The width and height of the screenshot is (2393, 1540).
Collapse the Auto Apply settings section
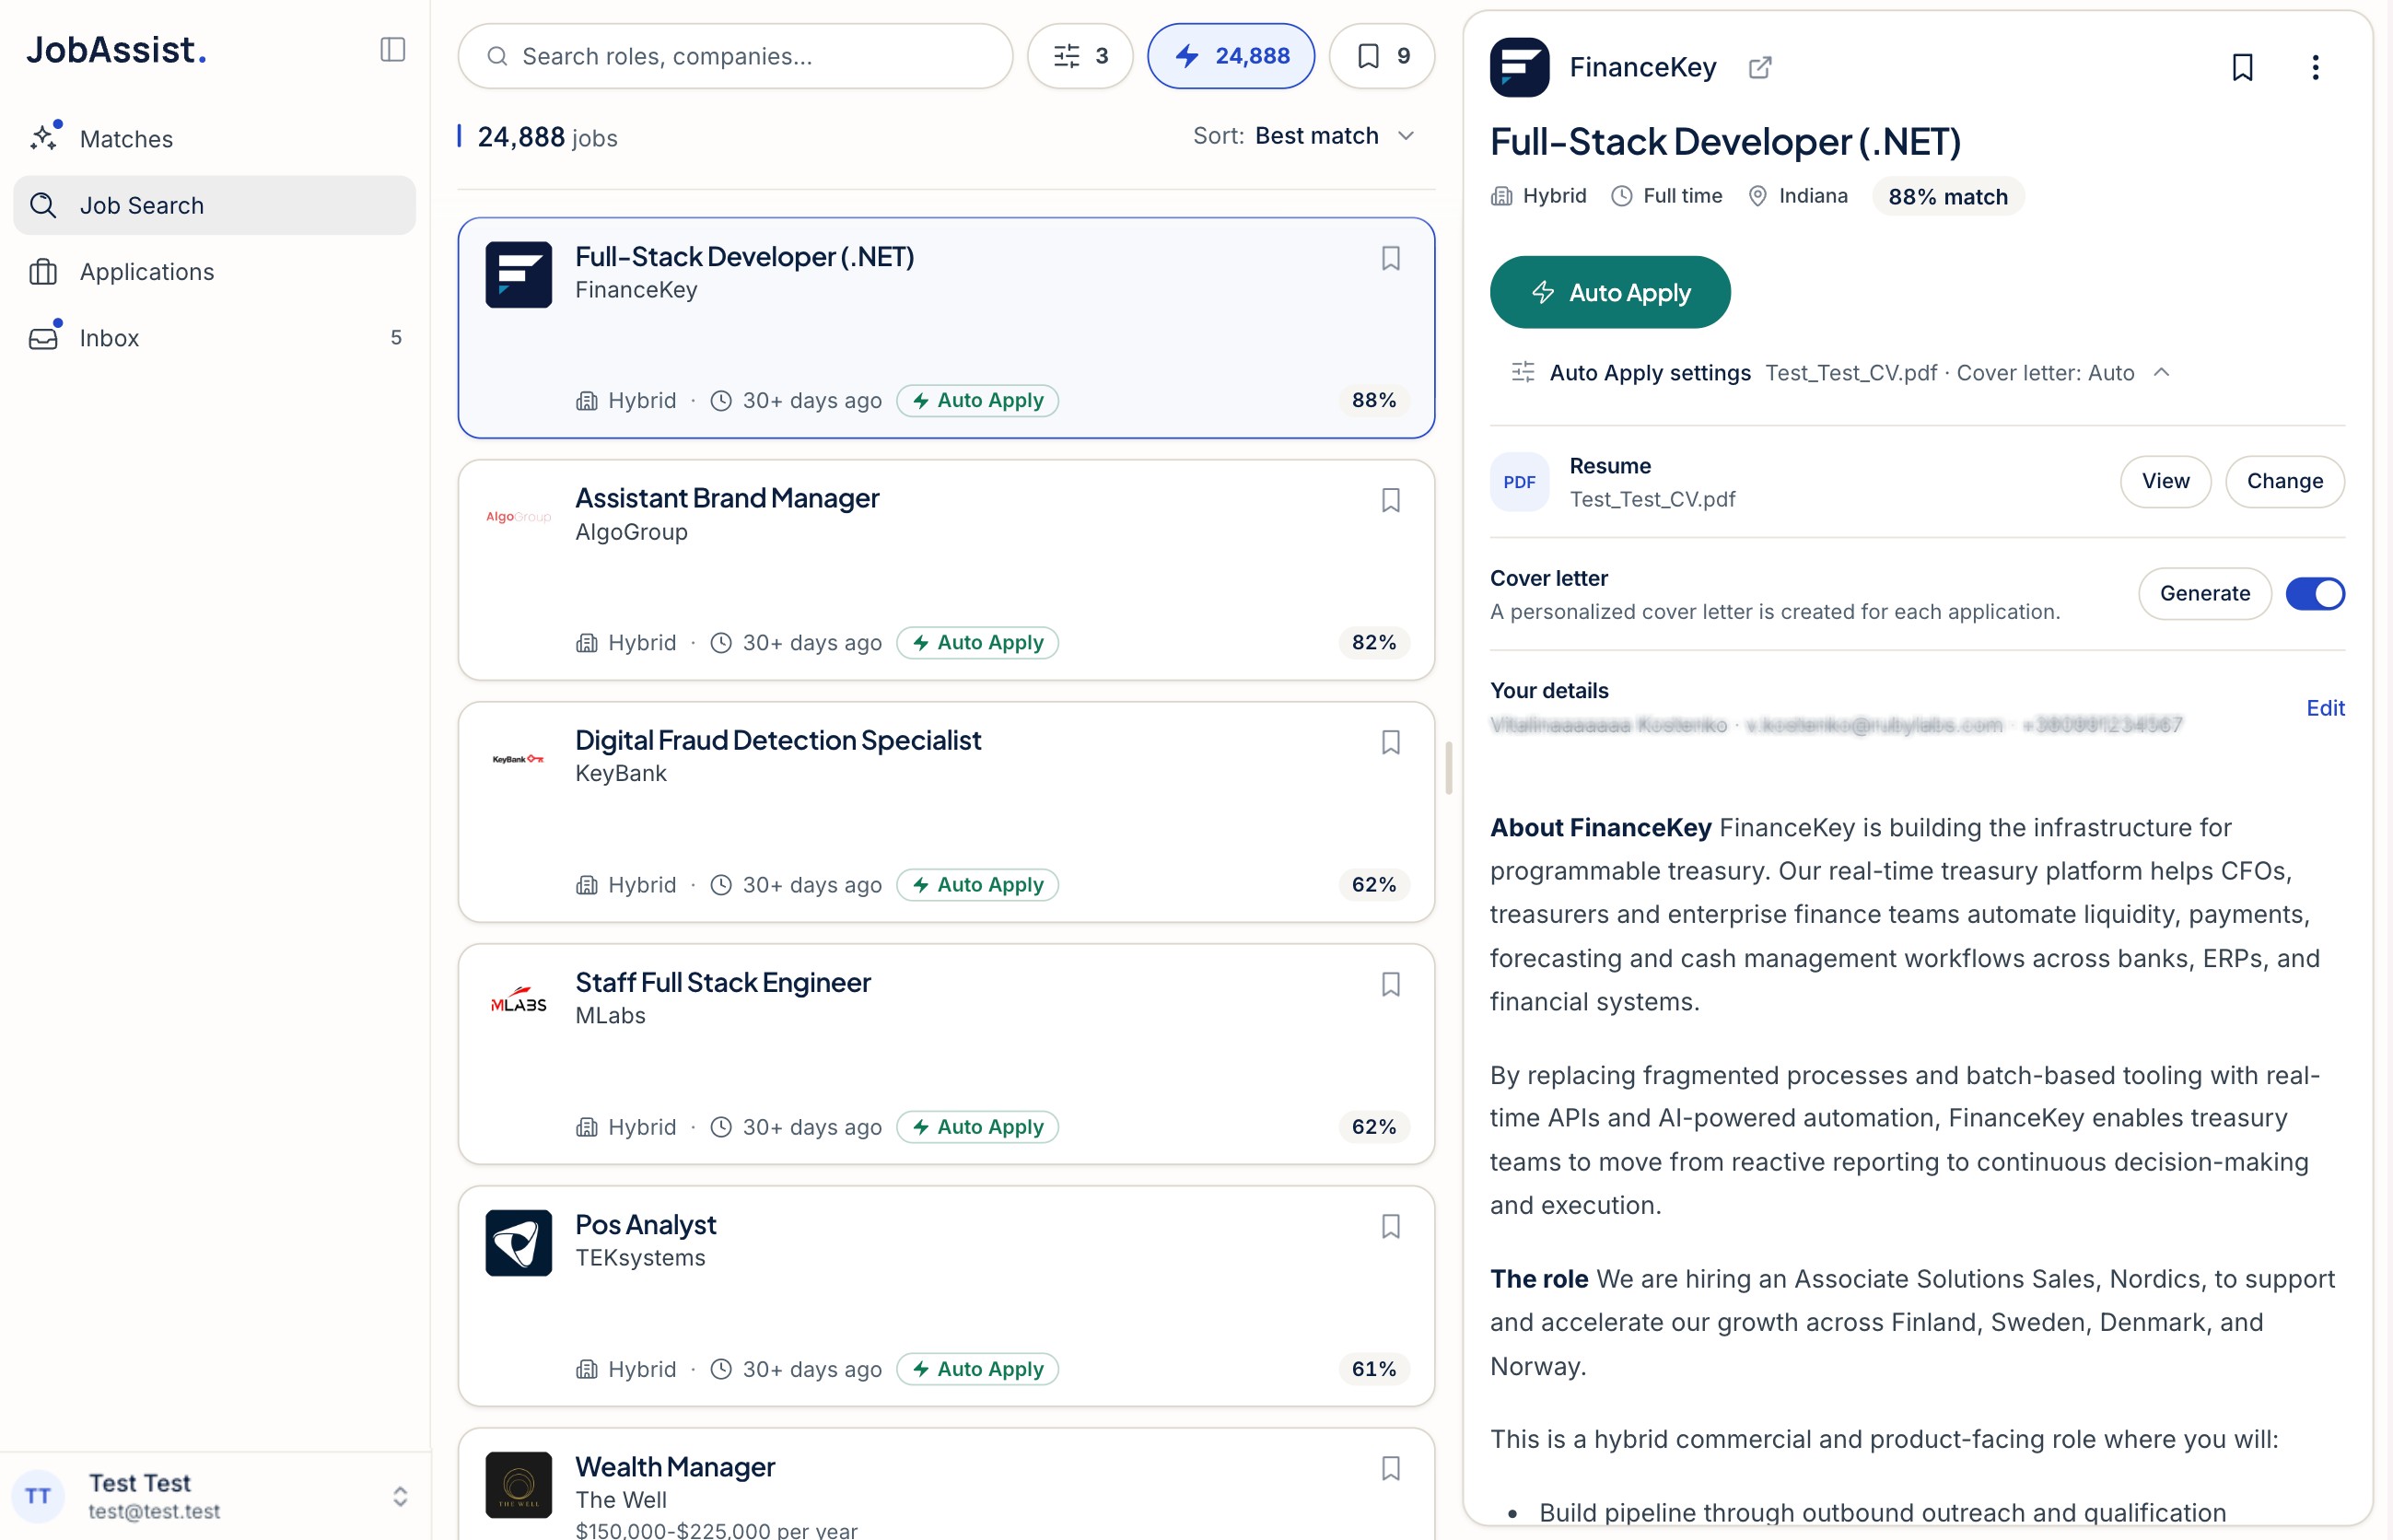[2161, 372]
